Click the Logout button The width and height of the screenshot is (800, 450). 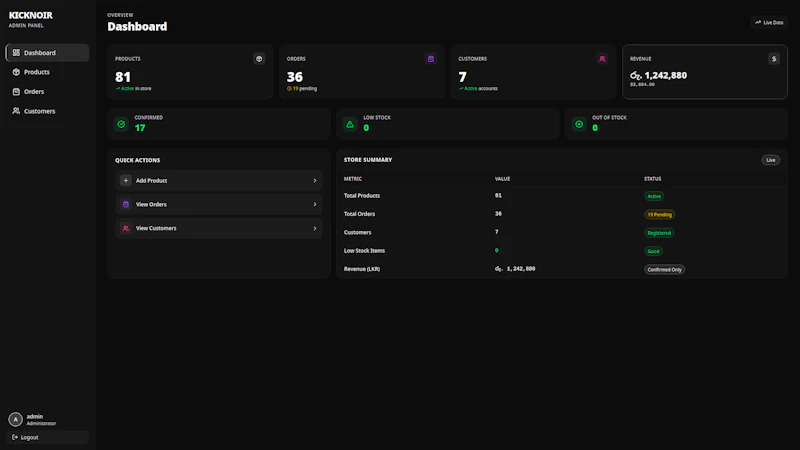pos(47,437)
